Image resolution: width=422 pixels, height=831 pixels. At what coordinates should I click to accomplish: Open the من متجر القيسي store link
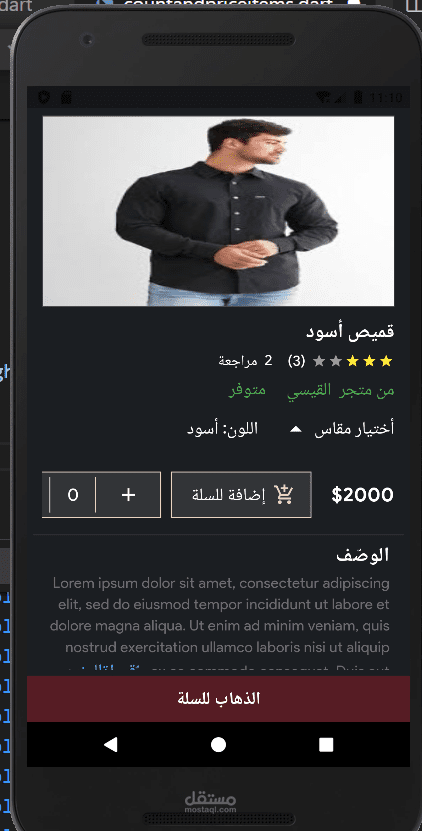(341, 391)
